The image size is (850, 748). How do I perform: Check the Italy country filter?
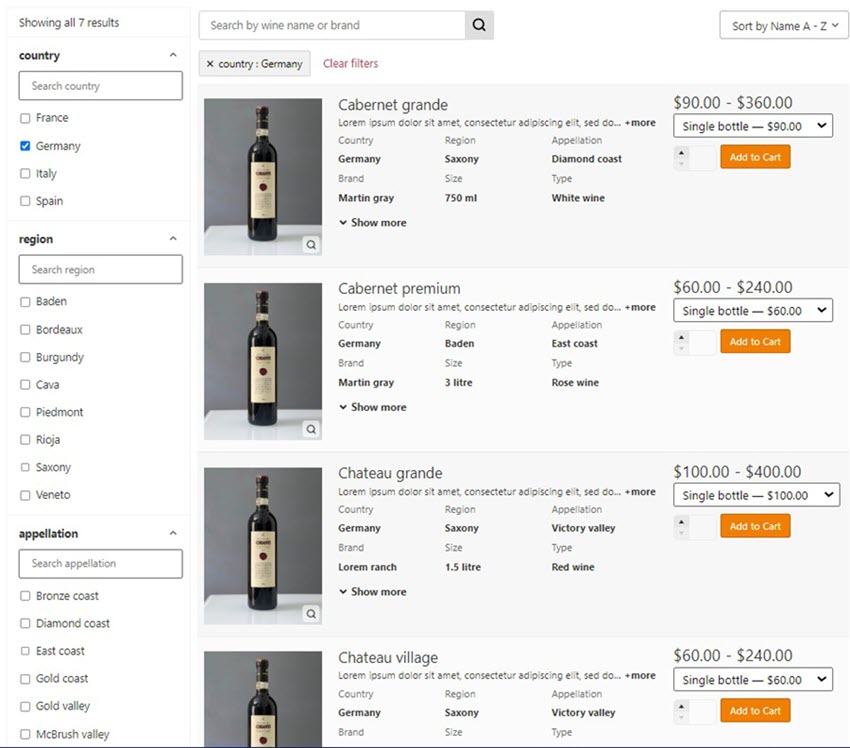(25, 173)
